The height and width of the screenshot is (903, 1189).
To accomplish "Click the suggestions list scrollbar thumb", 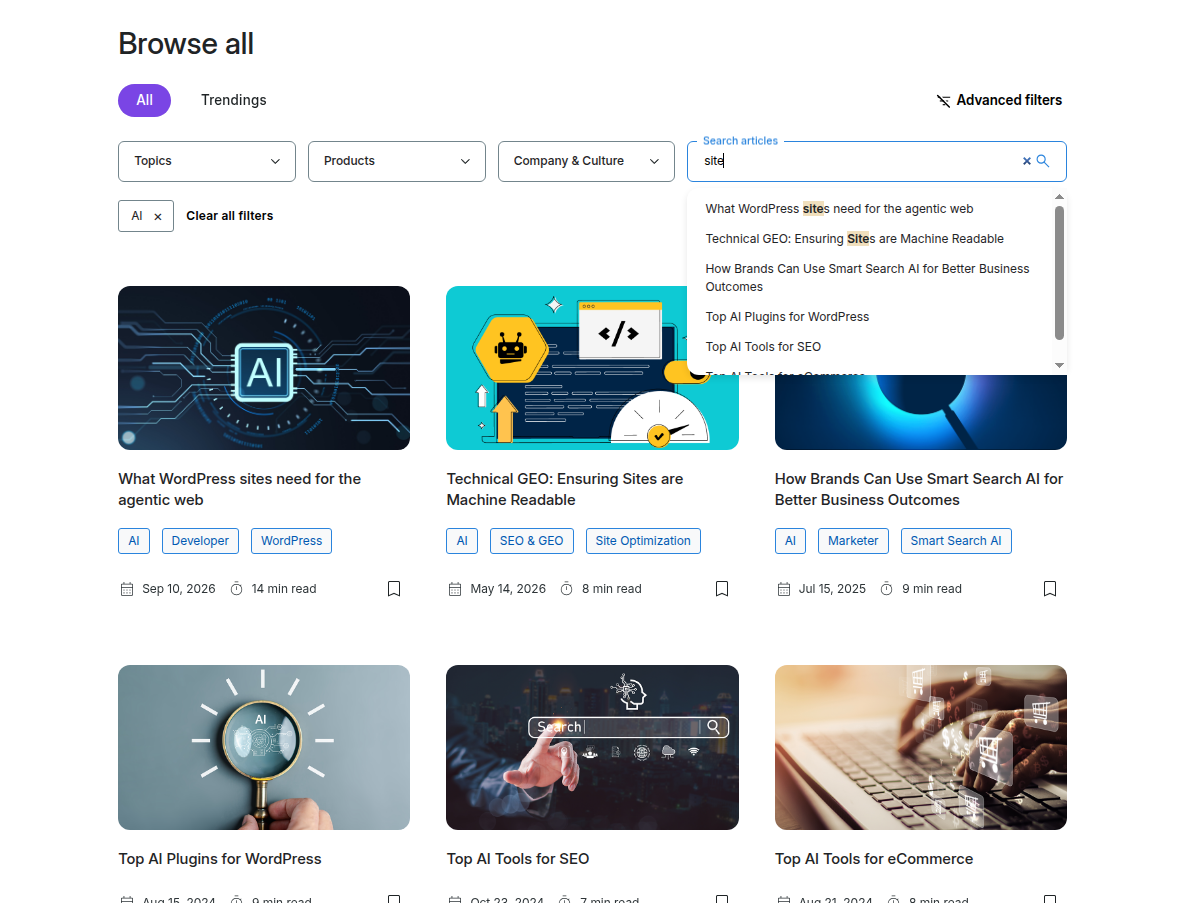I will pos(1059,273).
